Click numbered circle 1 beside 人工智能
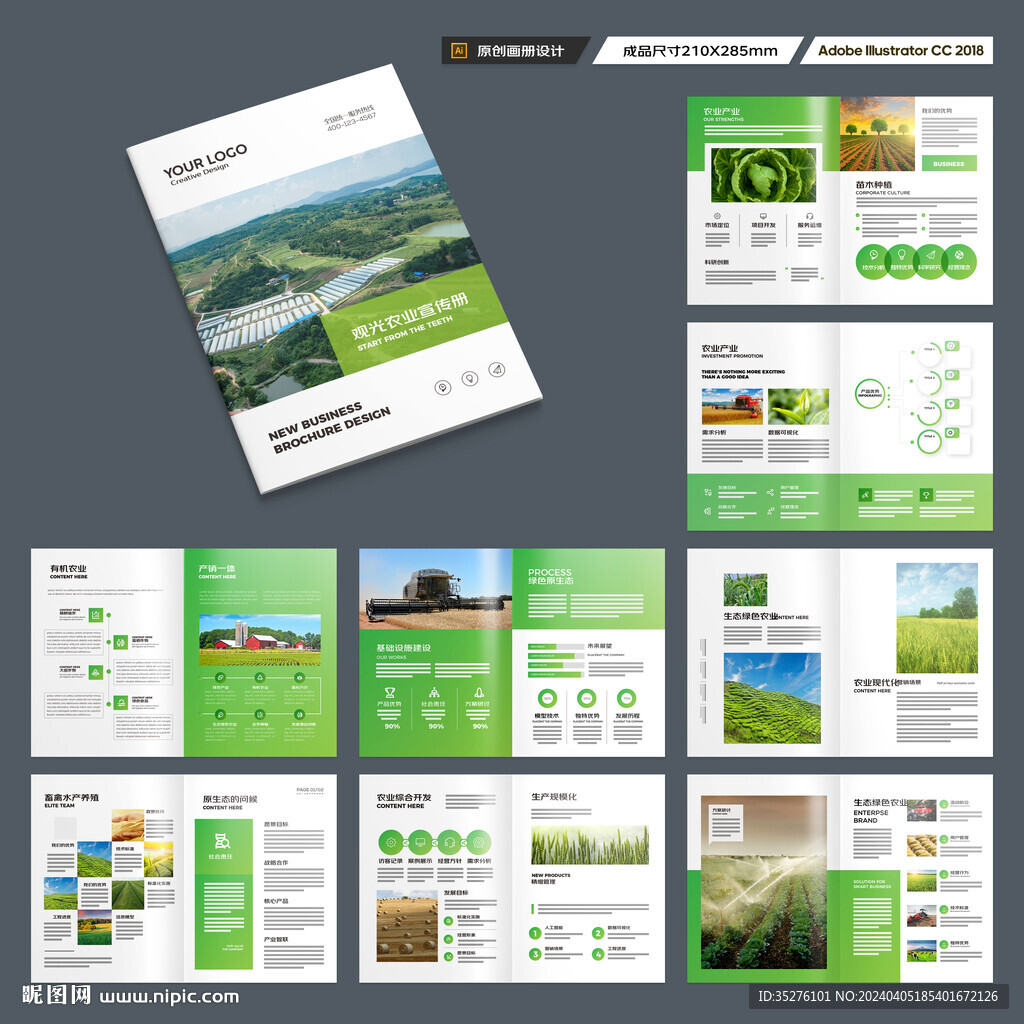The height and width of the screenshot is (1024, 1024). click(x=535, y=933)
